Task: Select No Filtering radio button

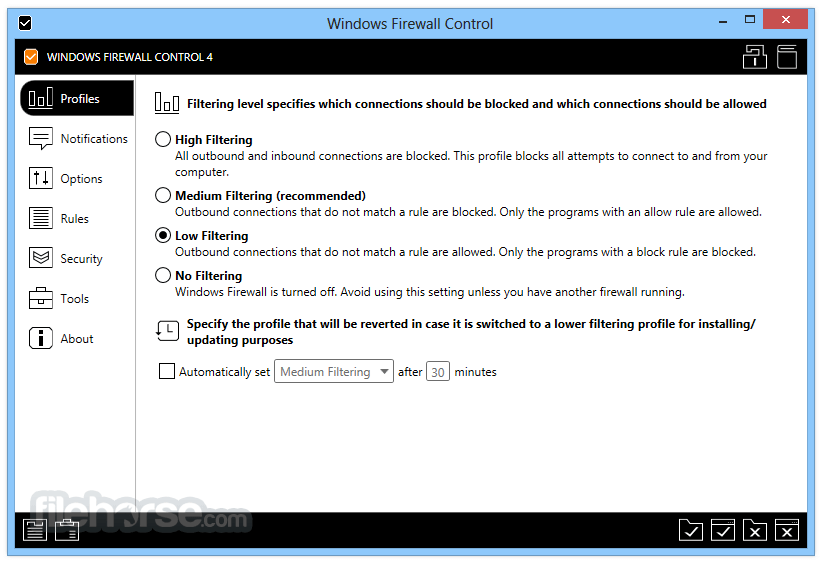Action: [163, 275]
